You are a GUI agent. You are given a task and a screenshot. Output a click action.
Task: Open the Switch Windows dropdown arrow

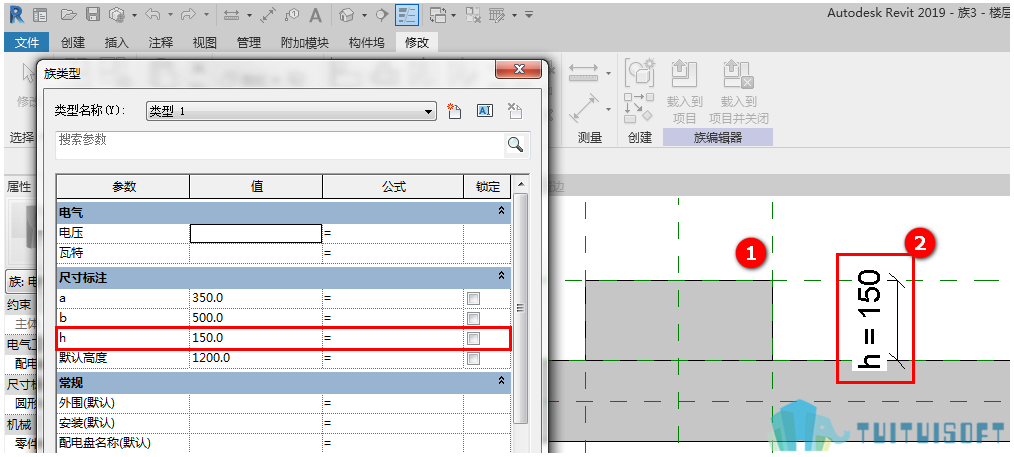coord(453,15)
